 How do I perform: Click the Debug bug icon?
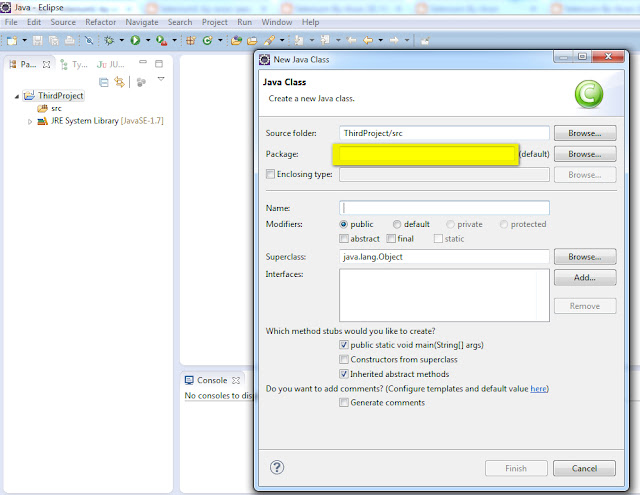(x=109, y=40)
